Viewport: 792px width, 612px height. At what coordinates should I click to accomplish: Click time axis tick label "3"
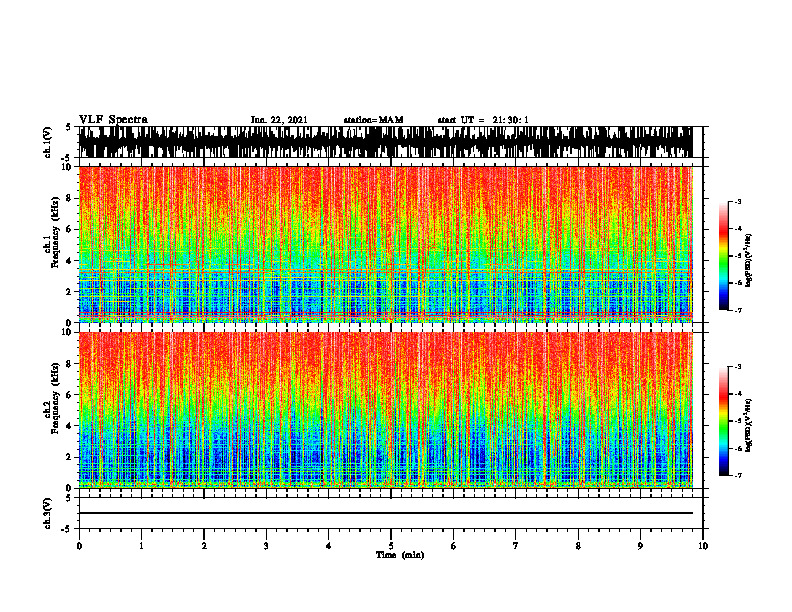(x=266, y=546)
